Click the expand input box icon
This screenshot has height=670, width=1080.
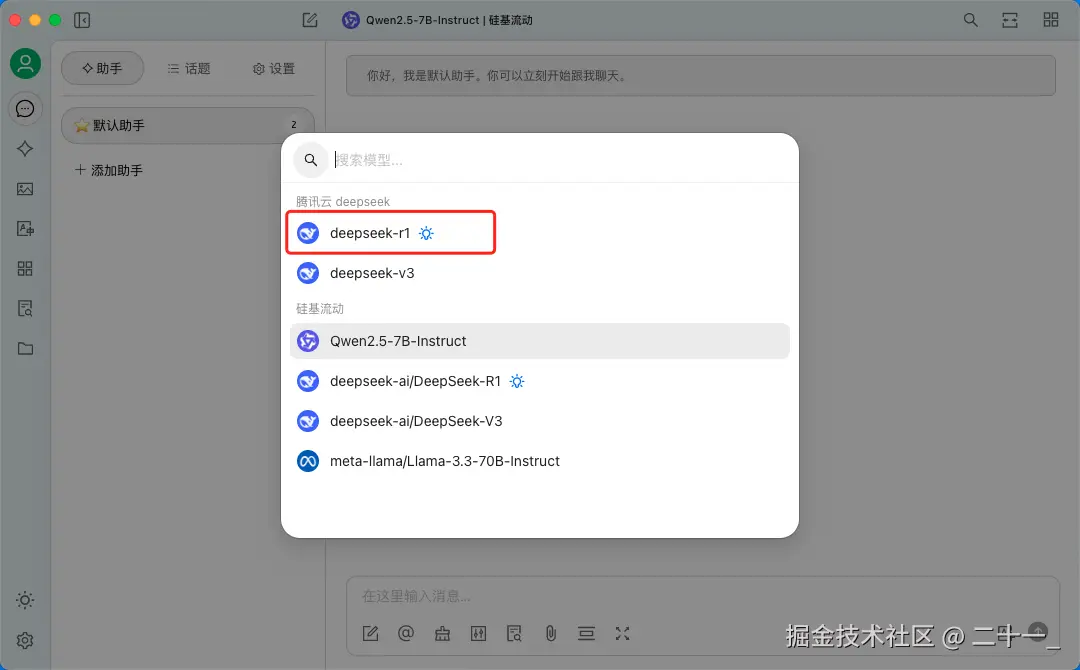point(623,634)
